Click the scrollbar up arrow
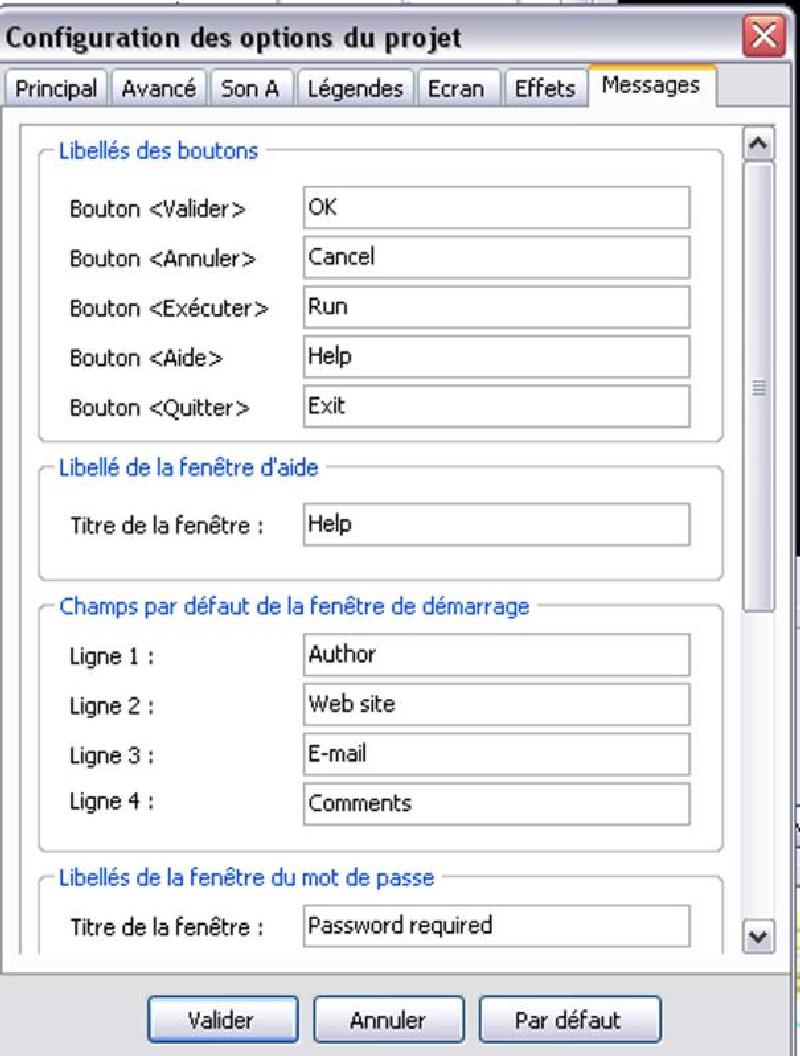 (x=758, y=143)
